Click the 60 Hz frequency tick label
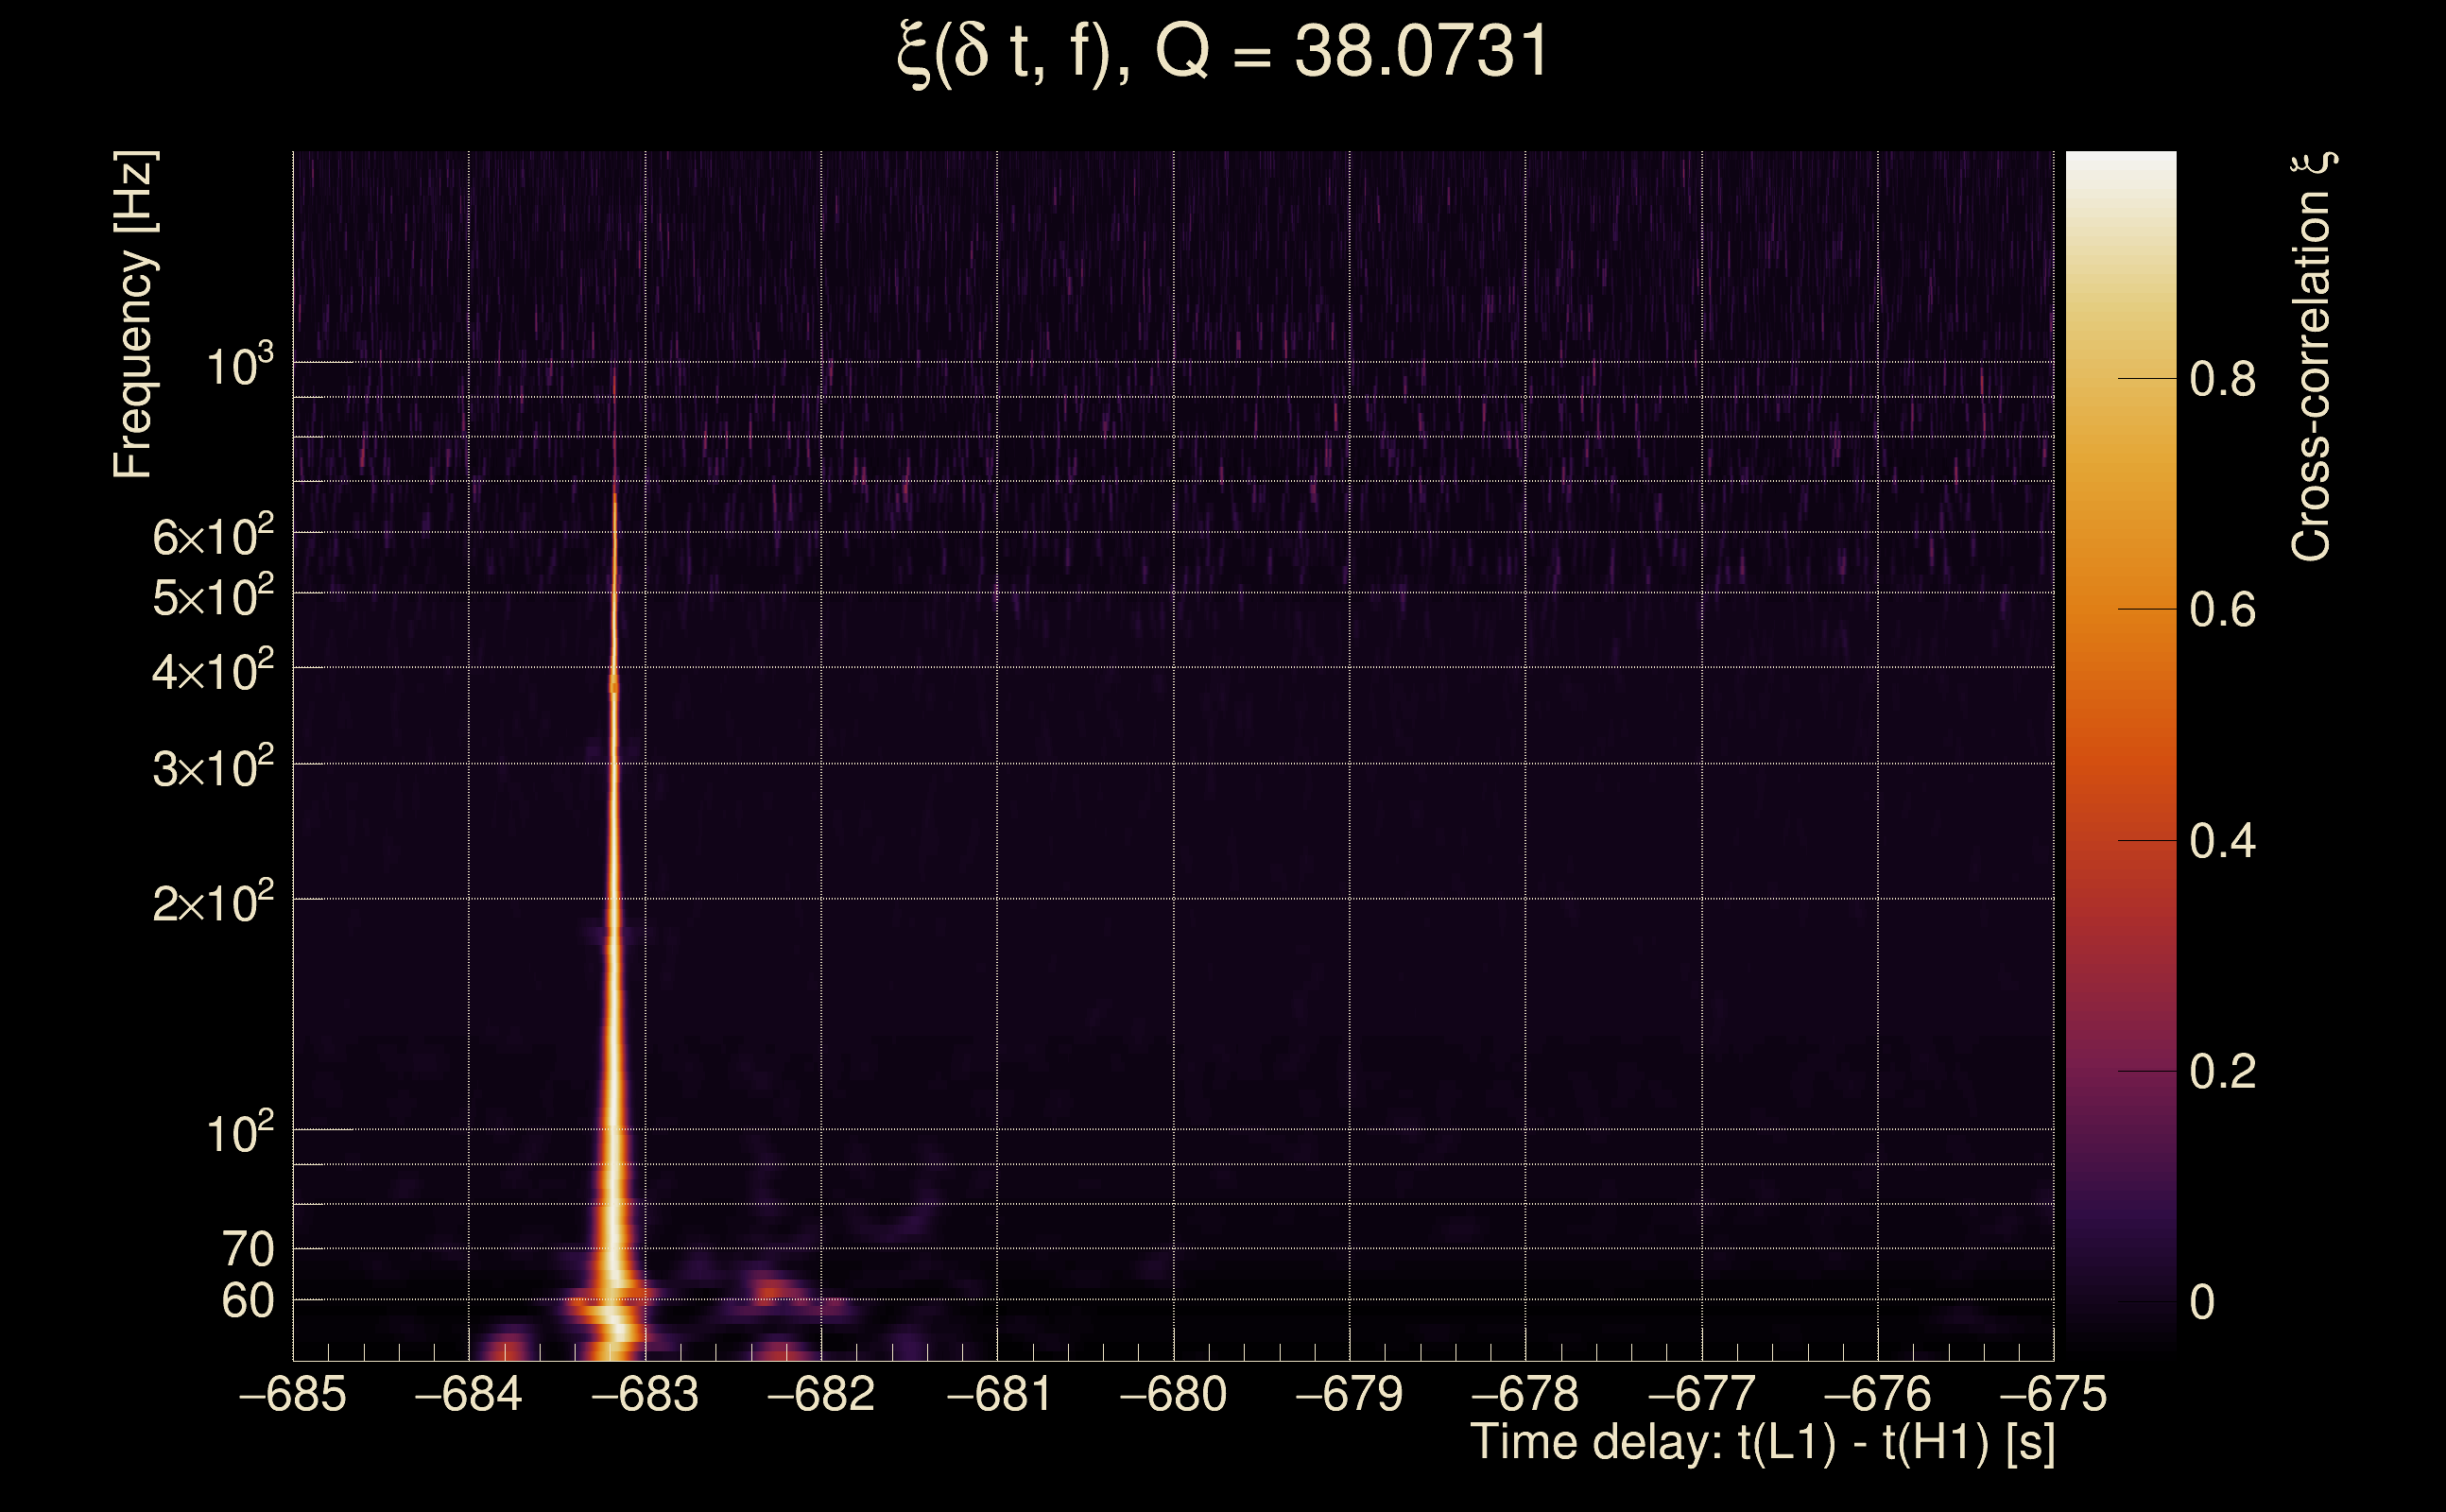 247,1301
